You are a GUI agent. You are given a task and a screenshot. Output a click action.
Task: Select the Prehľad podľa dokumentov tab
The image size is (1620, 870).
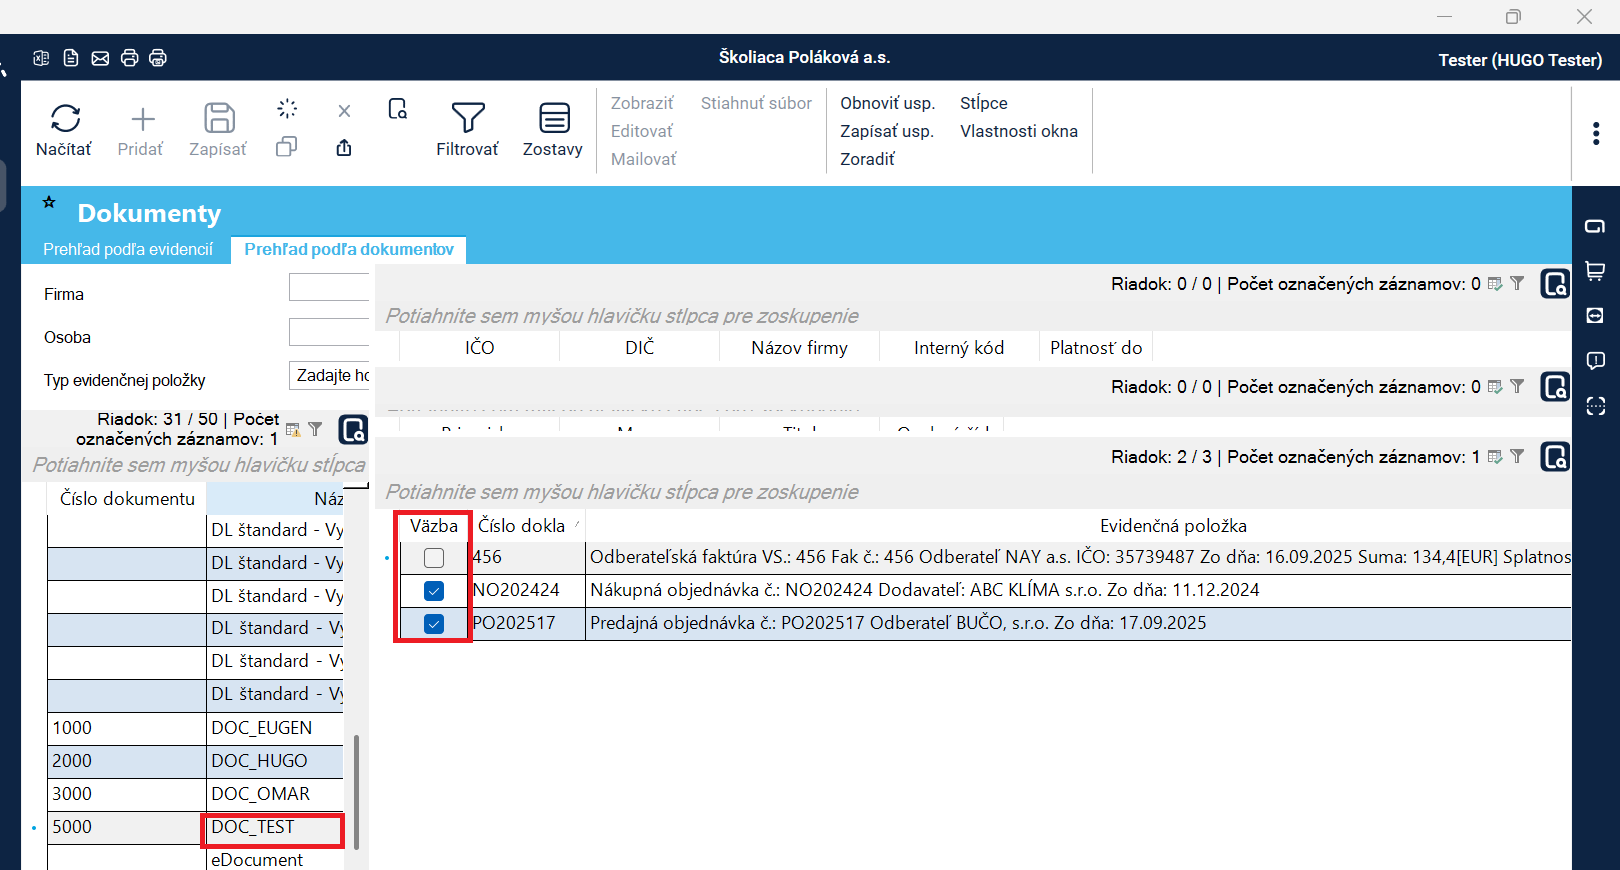(348, 250)
